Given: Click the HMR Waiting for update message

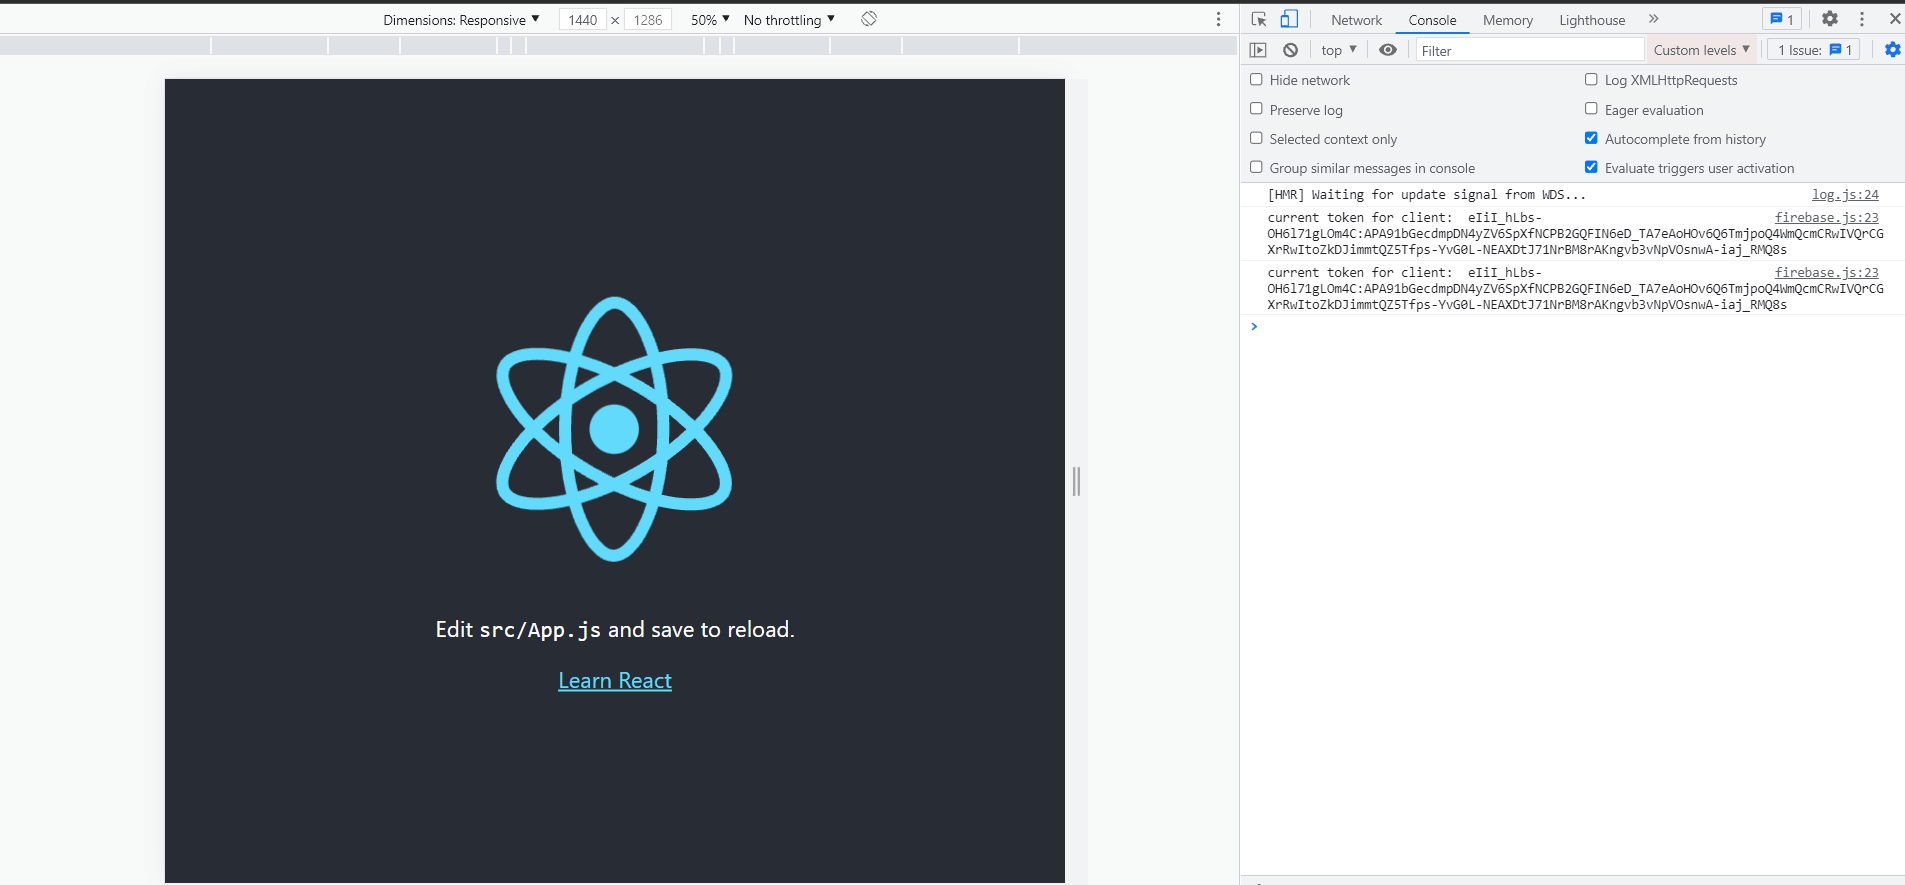Looking at the screenshot, I should click(x=1427, y=195).
